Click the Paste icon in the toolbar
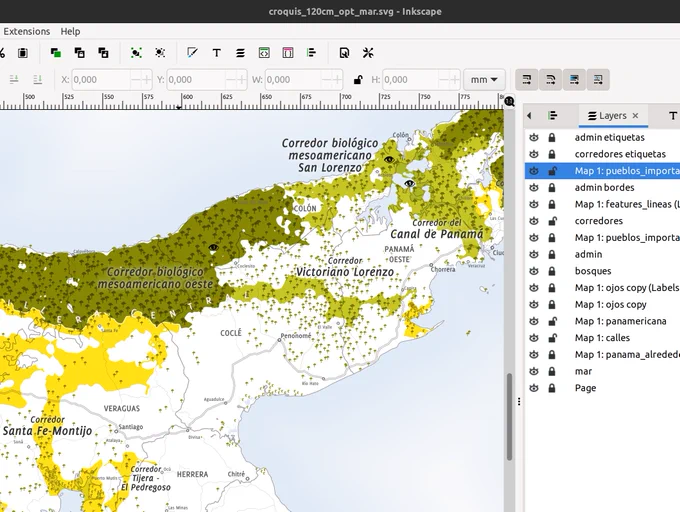Screen dimensions: 680x512 (x=23, y=53)
